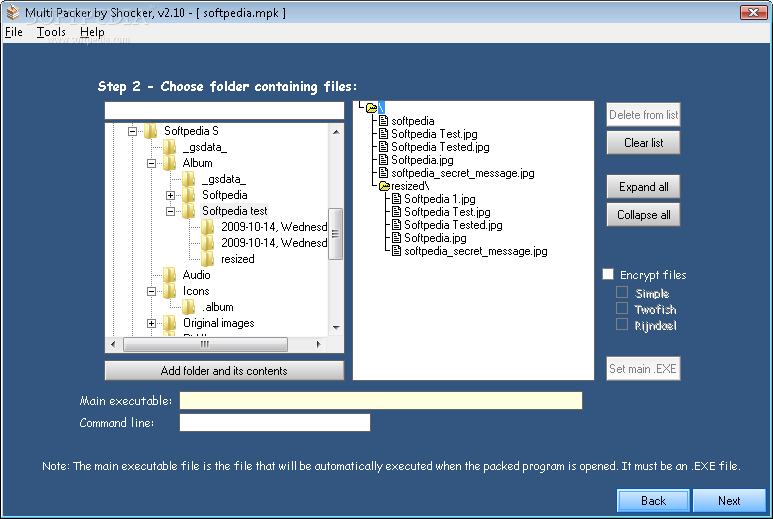Viewport: 773px width, 519px height.
Task: Click the root open-folder icon in file list
Action: tap(372, 108)
